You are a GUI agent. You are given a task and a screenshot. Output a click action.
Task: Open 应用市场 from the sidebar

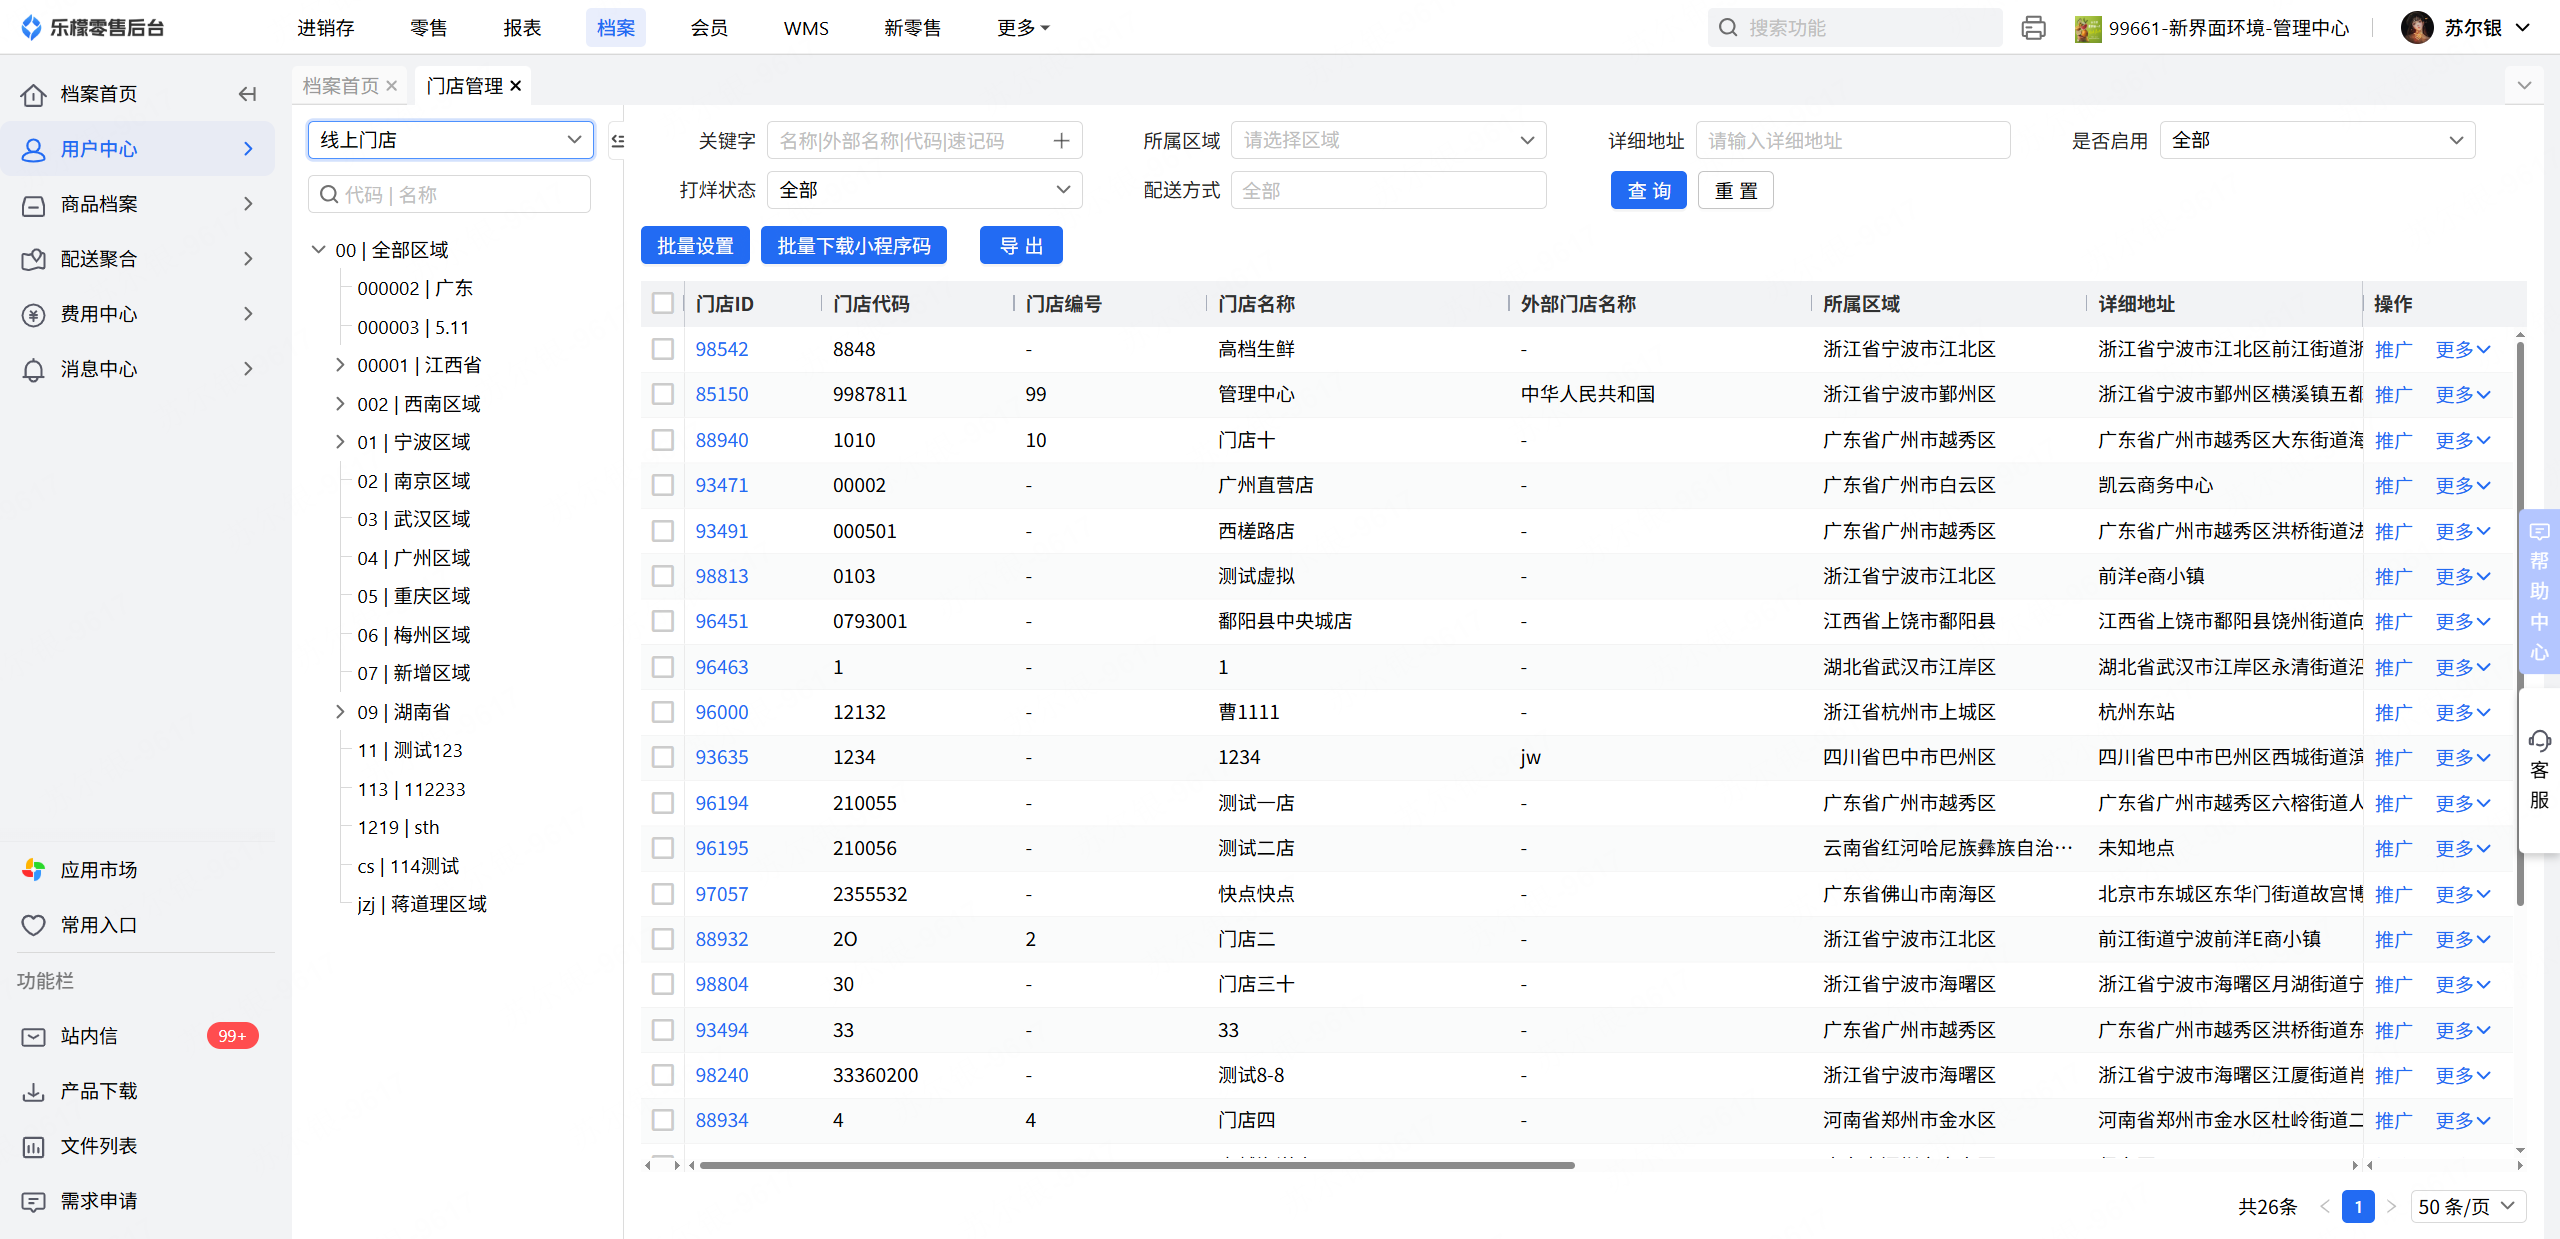pyautogui.click(x=98, y=870)
